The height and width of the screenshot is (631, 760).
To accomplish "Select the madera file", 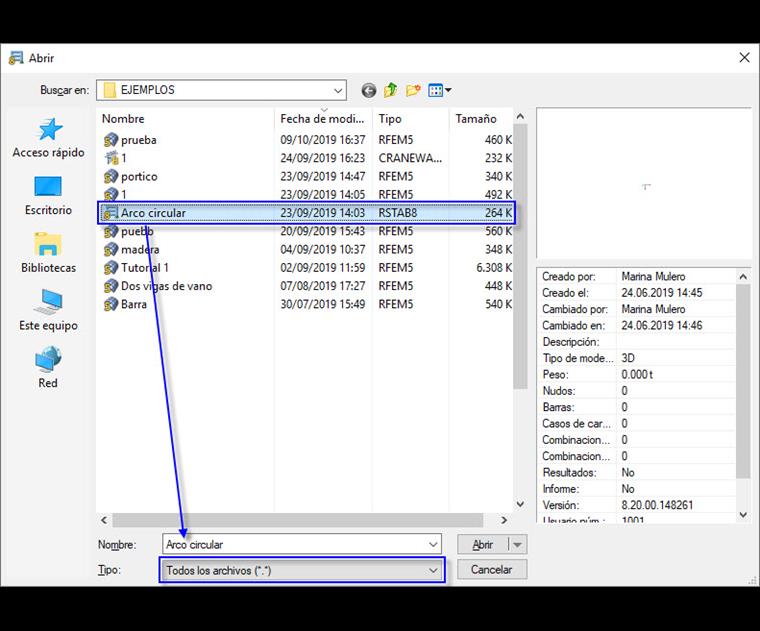I will coord(140,250).
